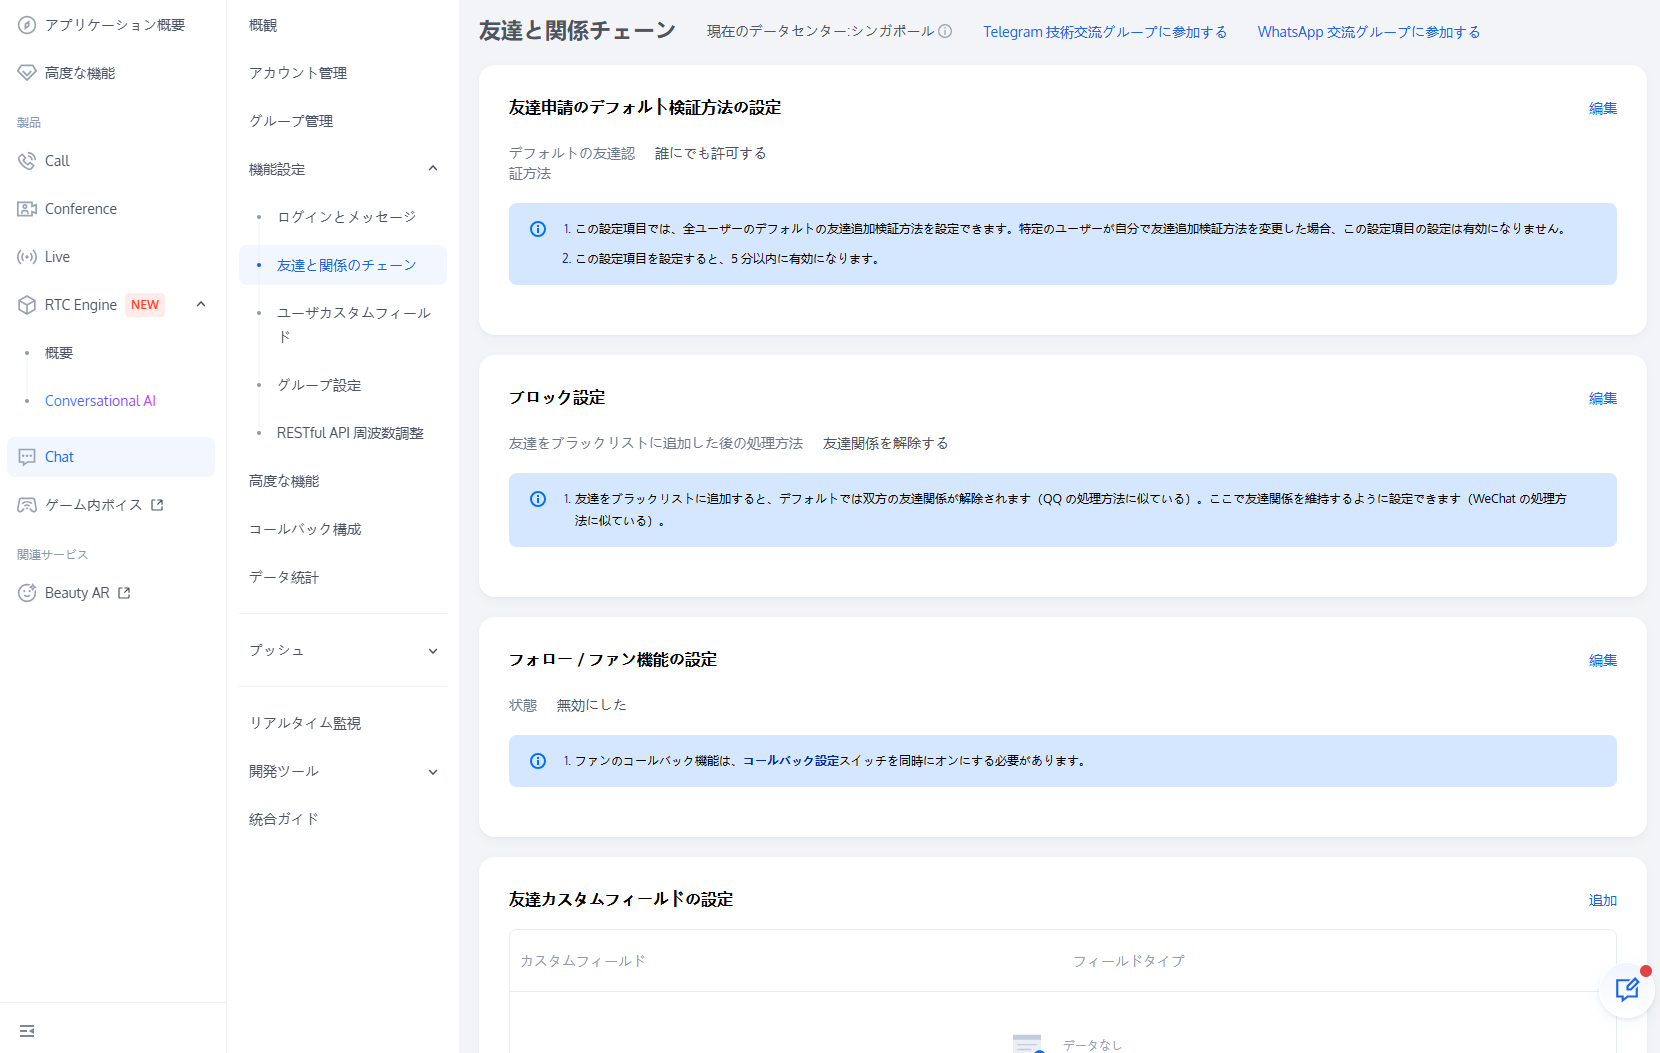Click WhatsApp 交流グループに参加する link

1369,32
